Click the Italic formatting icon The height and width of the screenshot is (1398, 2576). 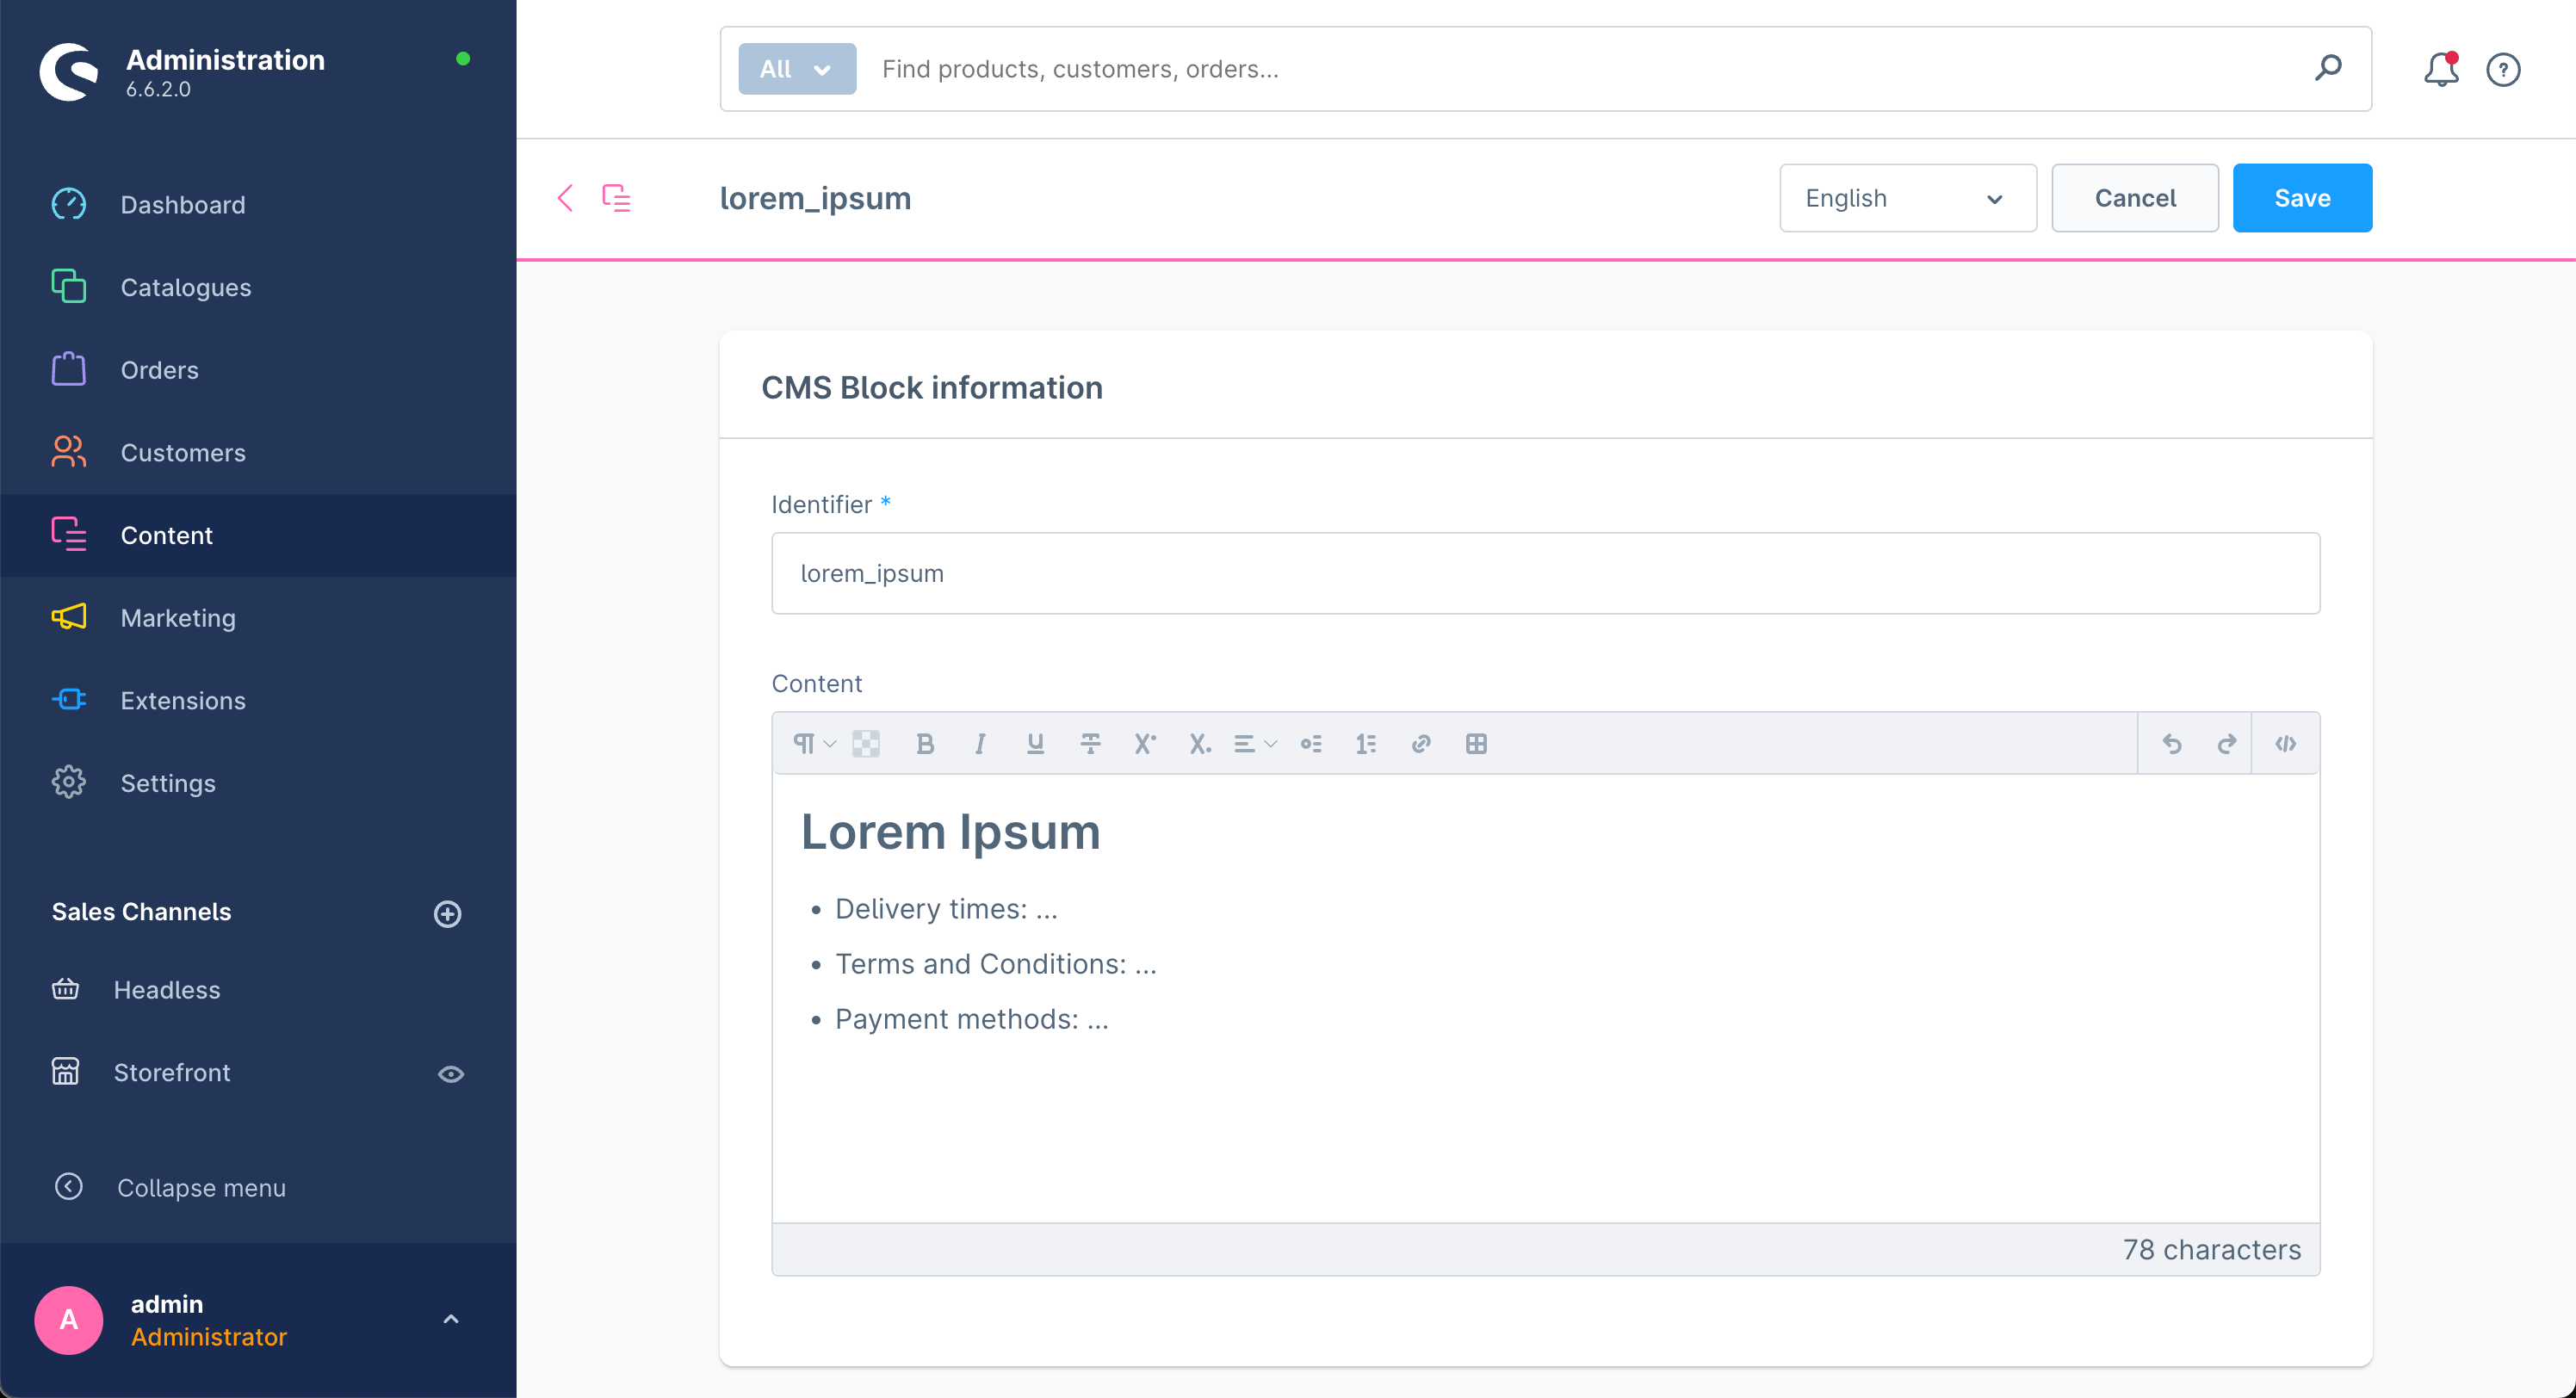point(980,744)
